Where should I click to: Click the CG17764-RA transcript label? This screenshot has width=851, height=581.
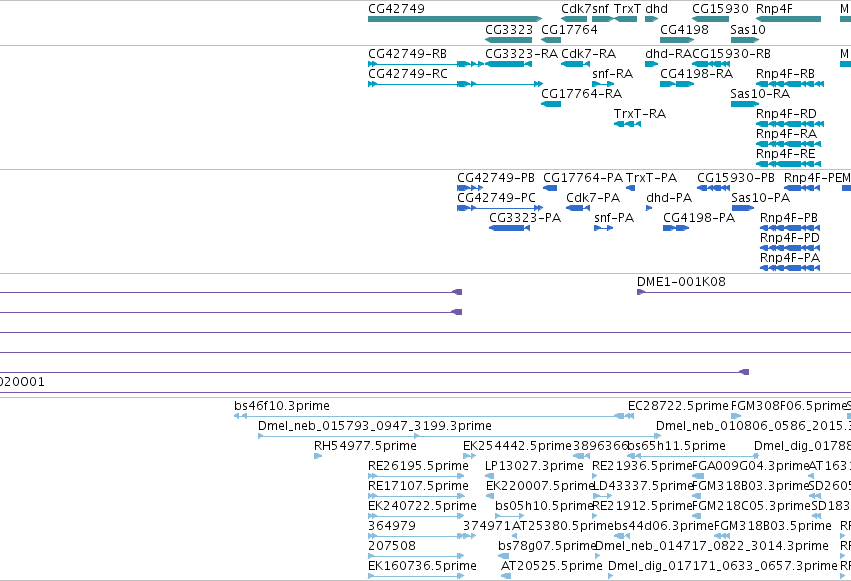tap(582, 94)
